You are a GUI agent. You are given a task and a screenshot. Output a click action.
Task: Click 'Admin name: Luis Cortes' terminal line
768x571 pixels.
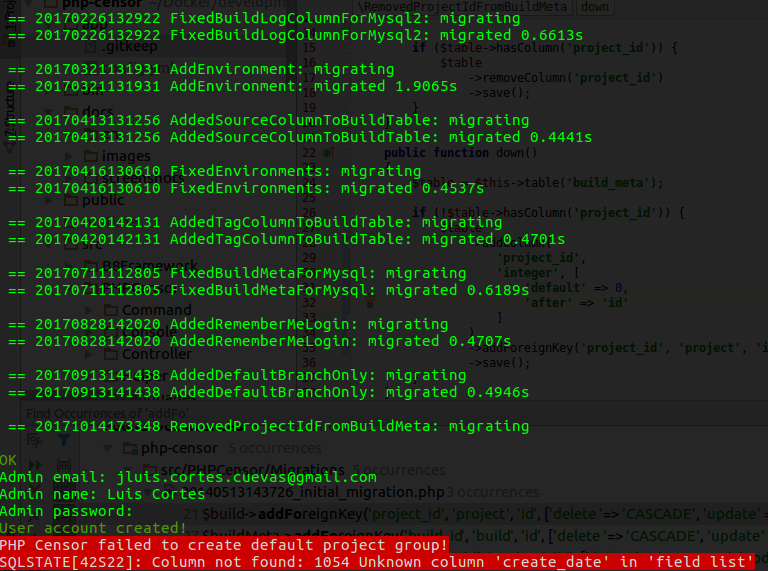[102, 494]
